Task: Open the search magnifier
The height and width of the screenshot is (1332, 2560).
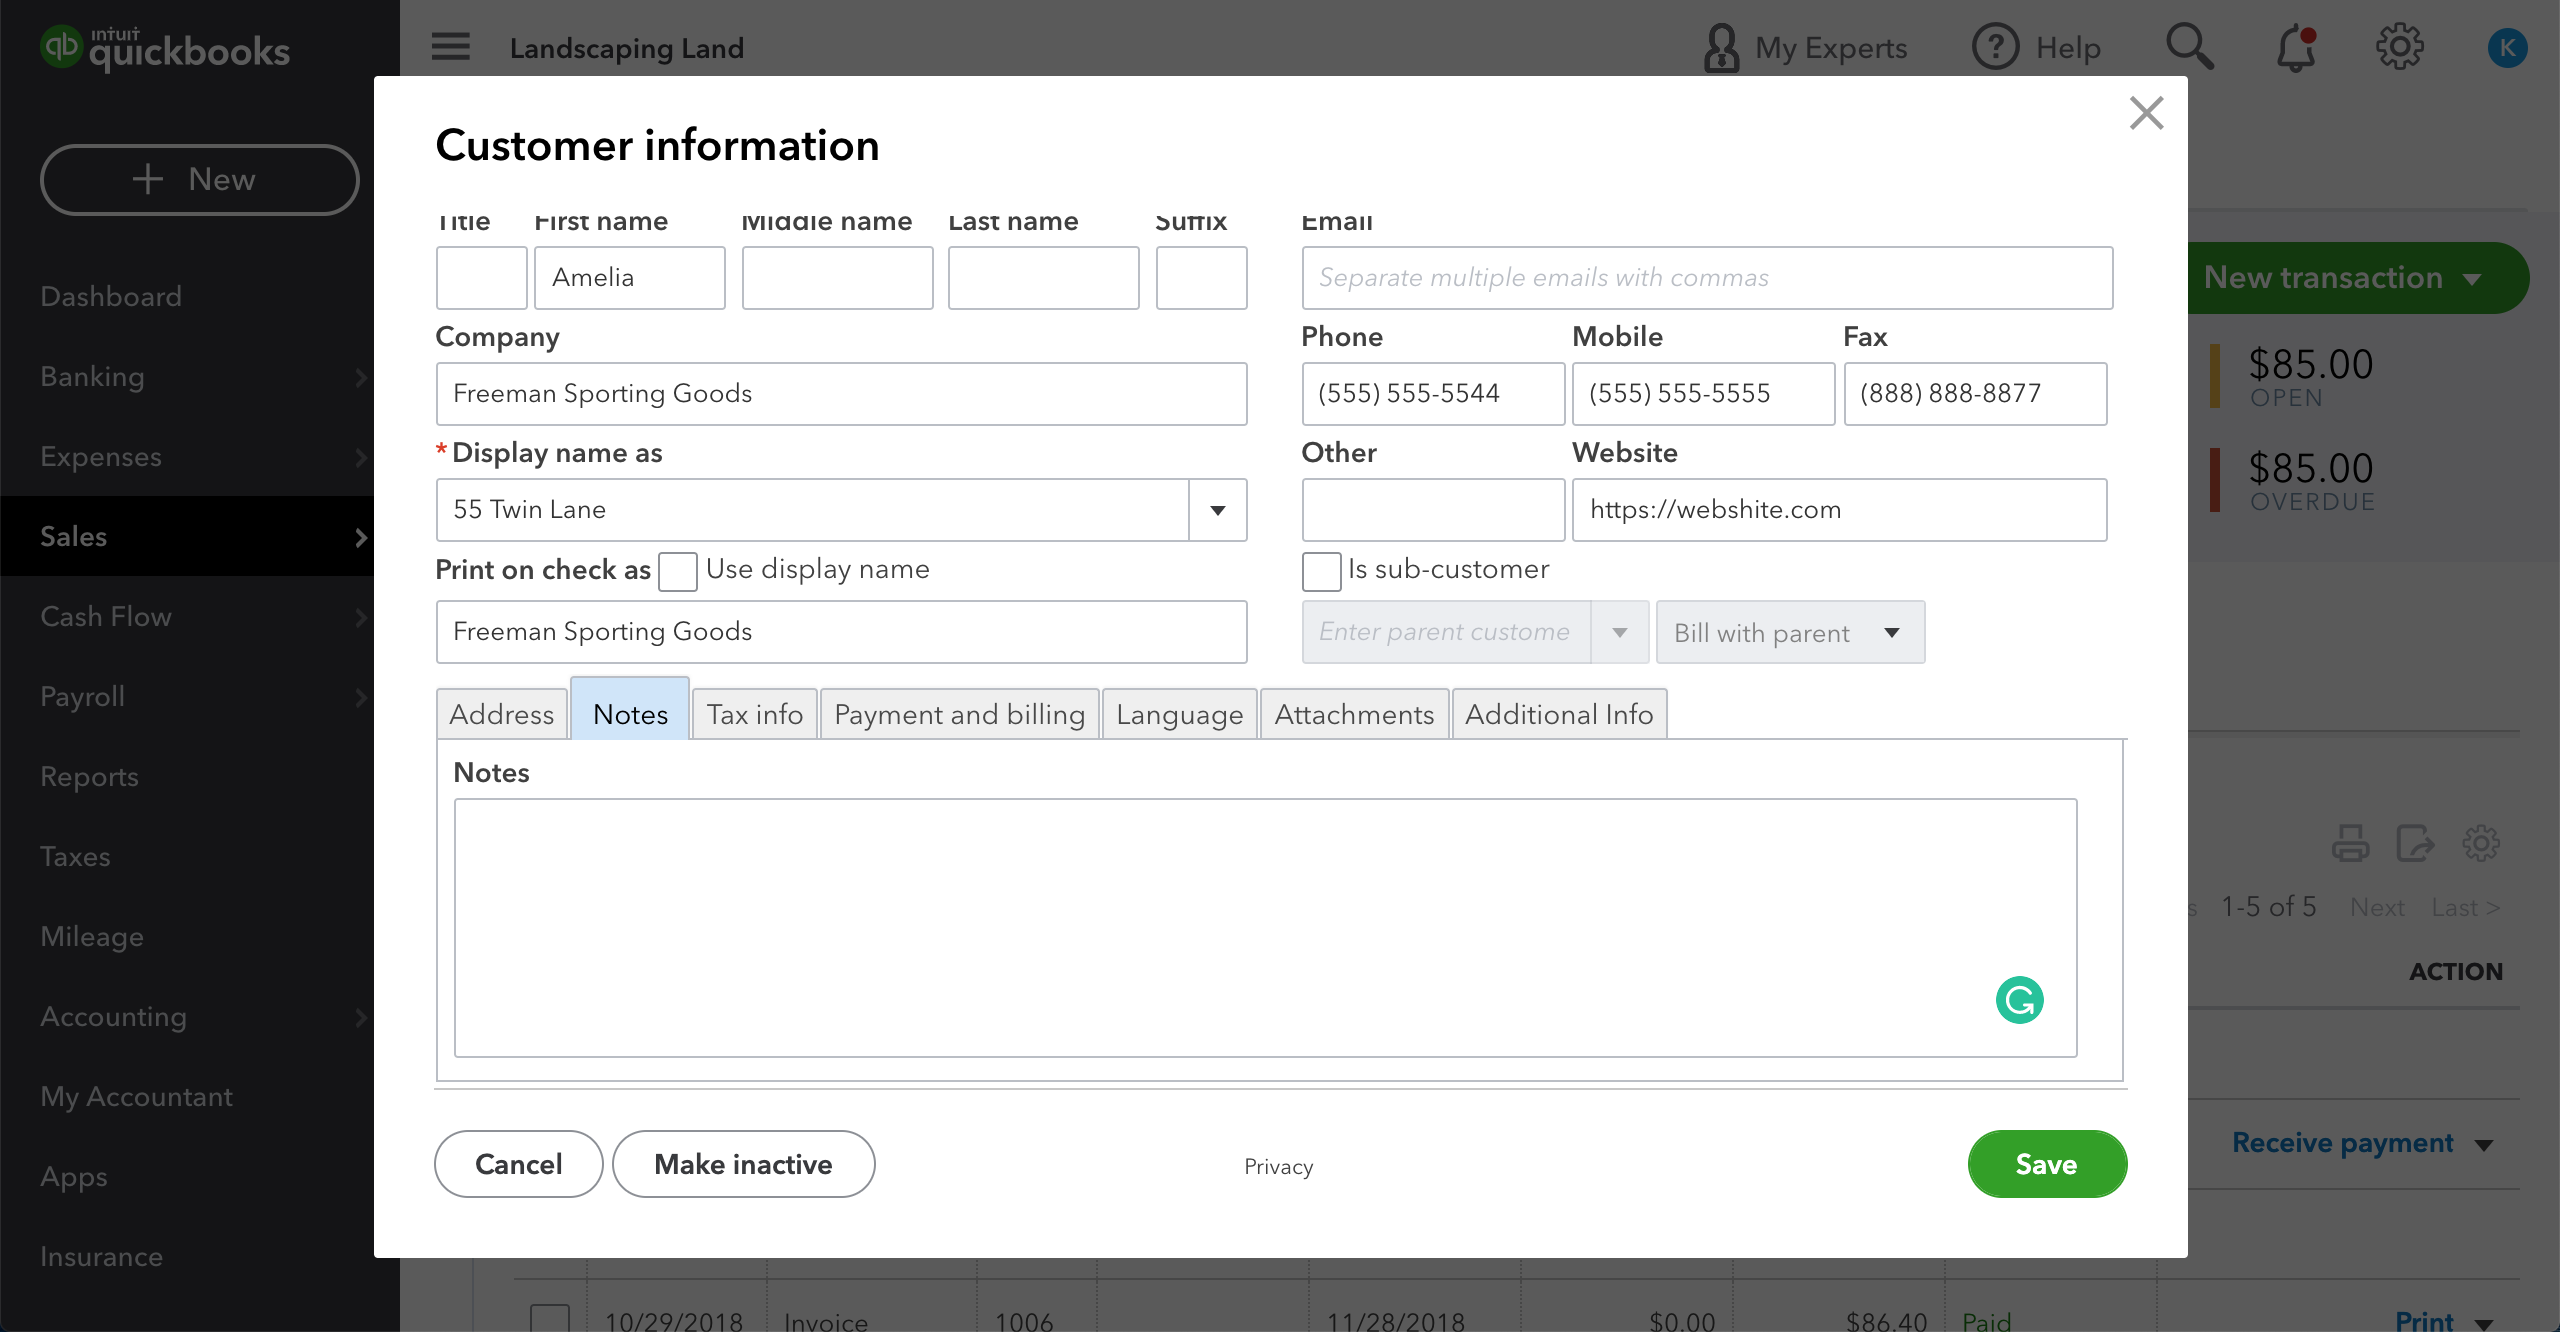Action: 2190,47
